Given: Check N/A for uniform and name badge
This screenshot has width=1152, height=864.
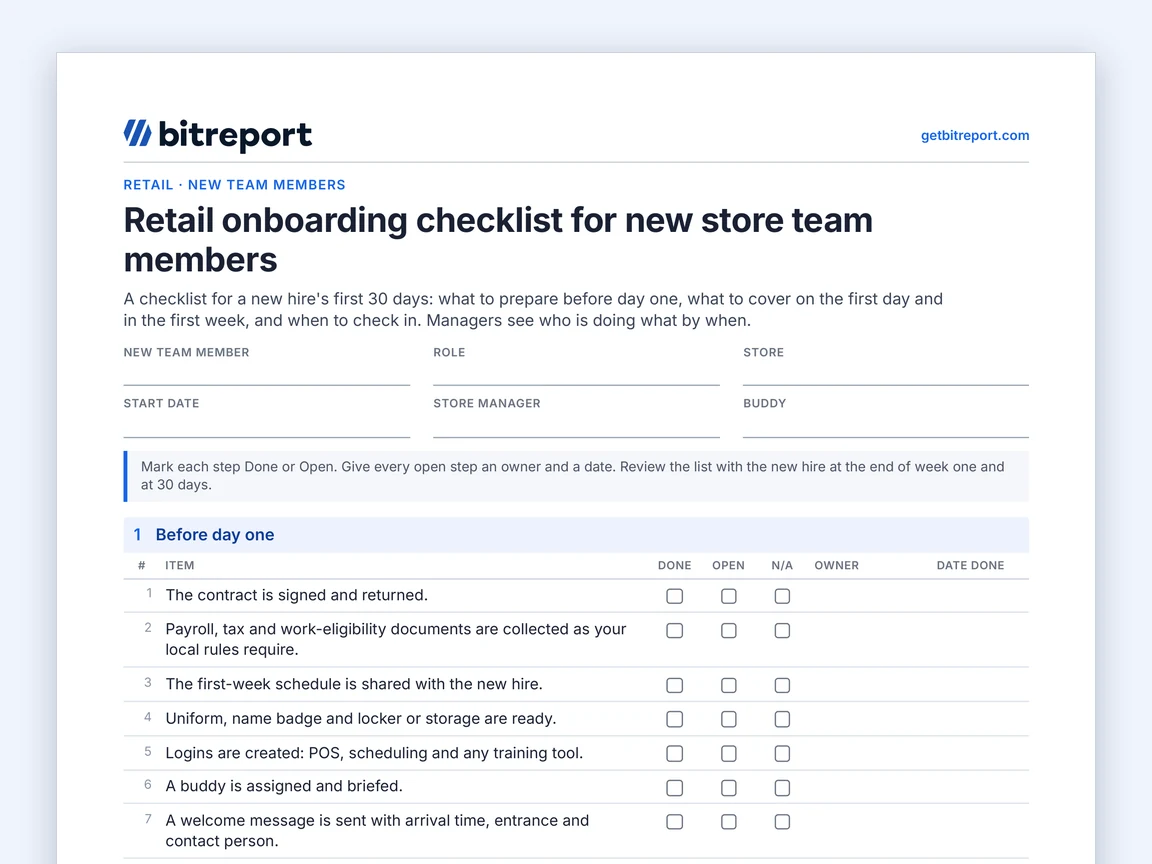Looking at the screenshot, I should tap(782, 719).
